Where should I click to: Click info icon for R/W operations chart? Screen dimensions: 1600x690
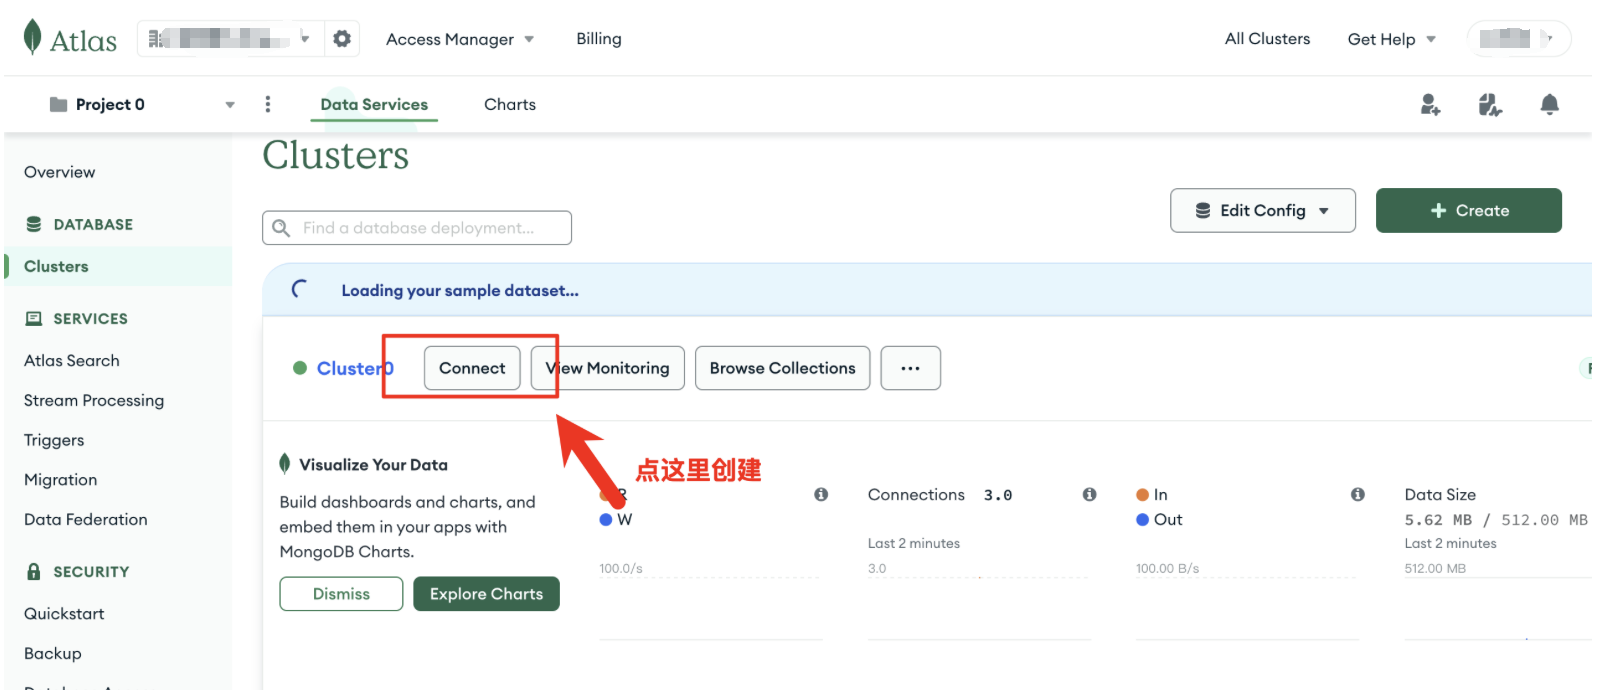[821, 494]
